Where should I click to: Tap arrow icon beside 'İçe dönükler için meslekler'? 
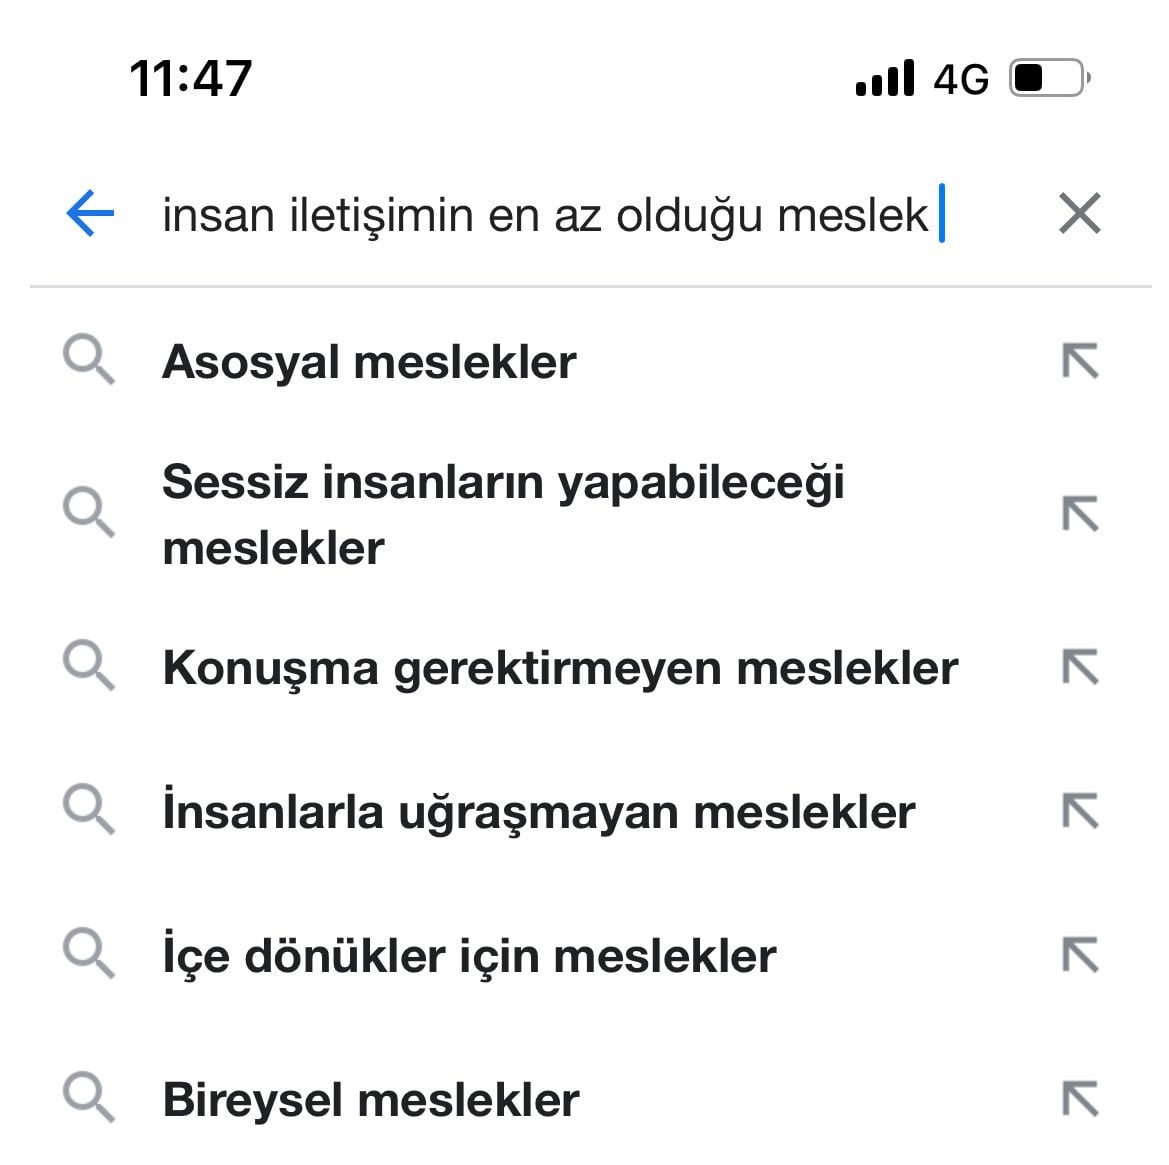point(1080,955)
